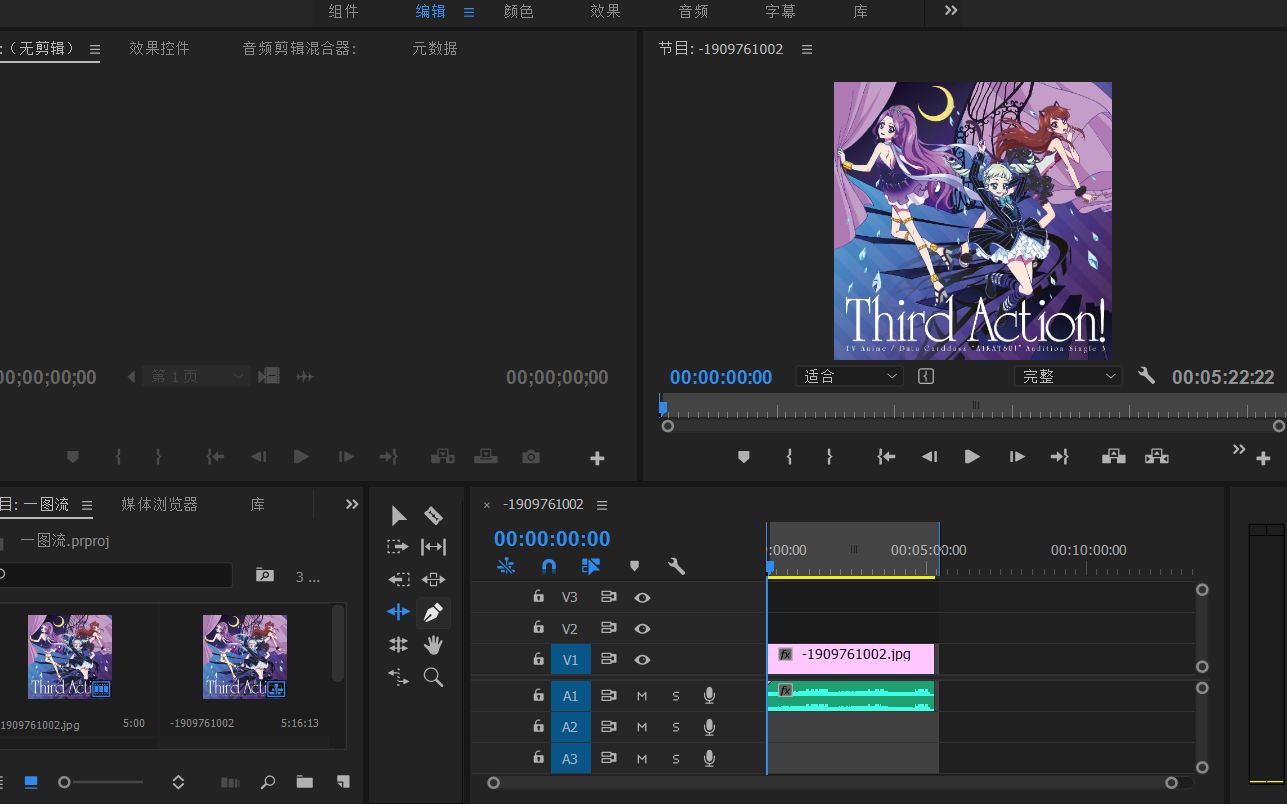1287x804 pixels.
Task: Click the Program monitor playhead marker
Action: [x=662, y=407]
